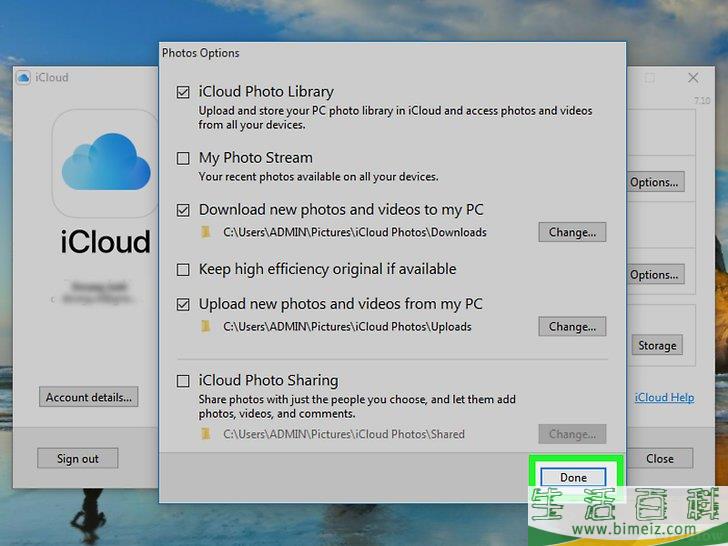Toggle Download new photos and videos checkbox
The image size is (728, 546).
click(183, 210)
